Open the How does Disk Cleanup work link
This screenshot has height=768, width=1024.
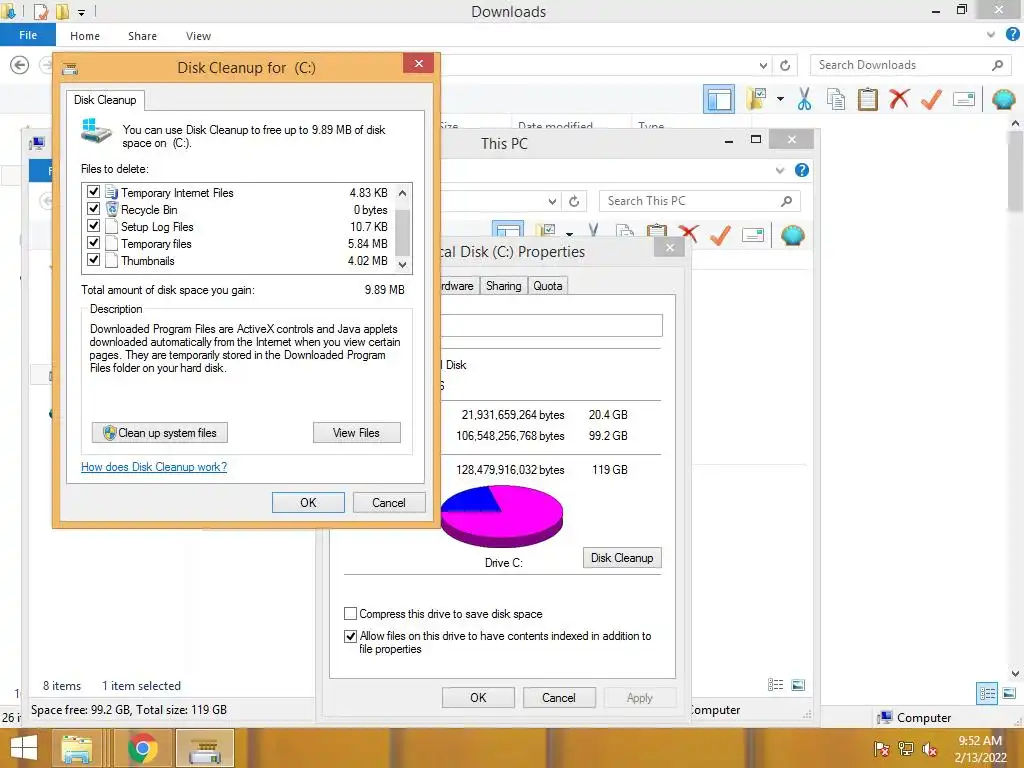154,467
